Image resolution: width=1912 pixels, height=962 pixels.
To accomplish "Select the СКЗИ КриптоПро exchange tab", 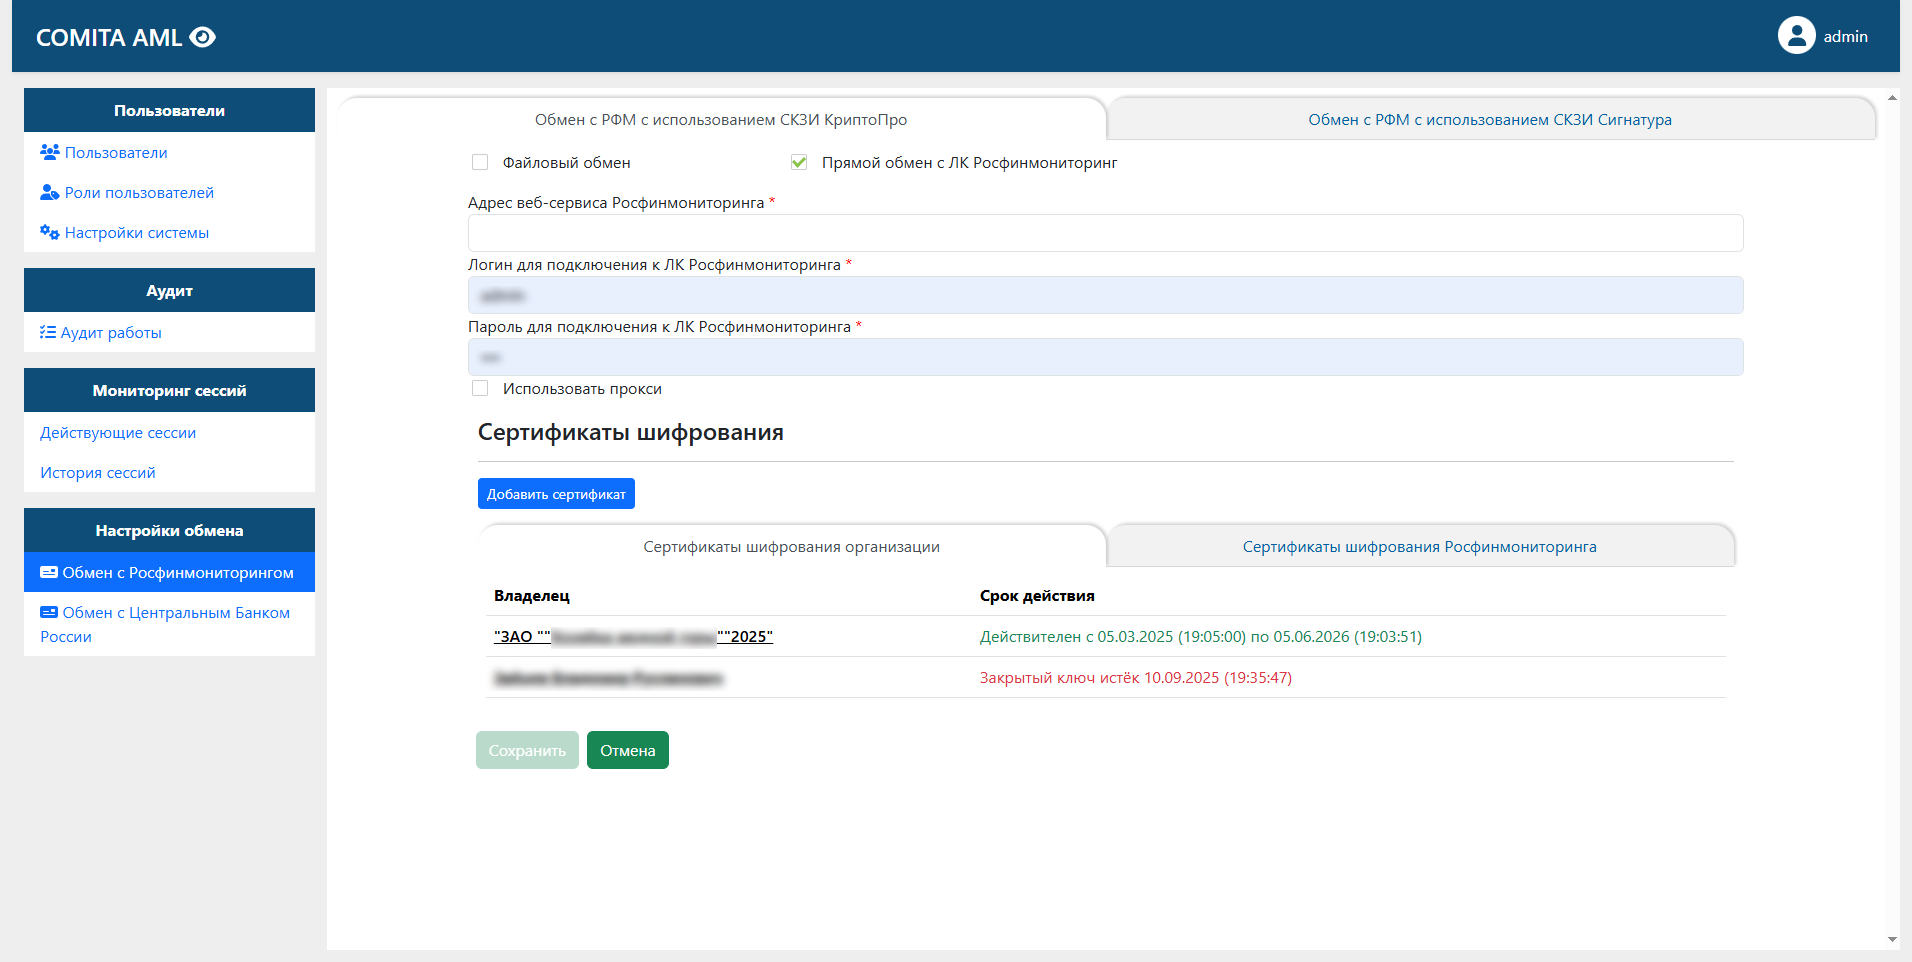I will [x=720, y=120].
